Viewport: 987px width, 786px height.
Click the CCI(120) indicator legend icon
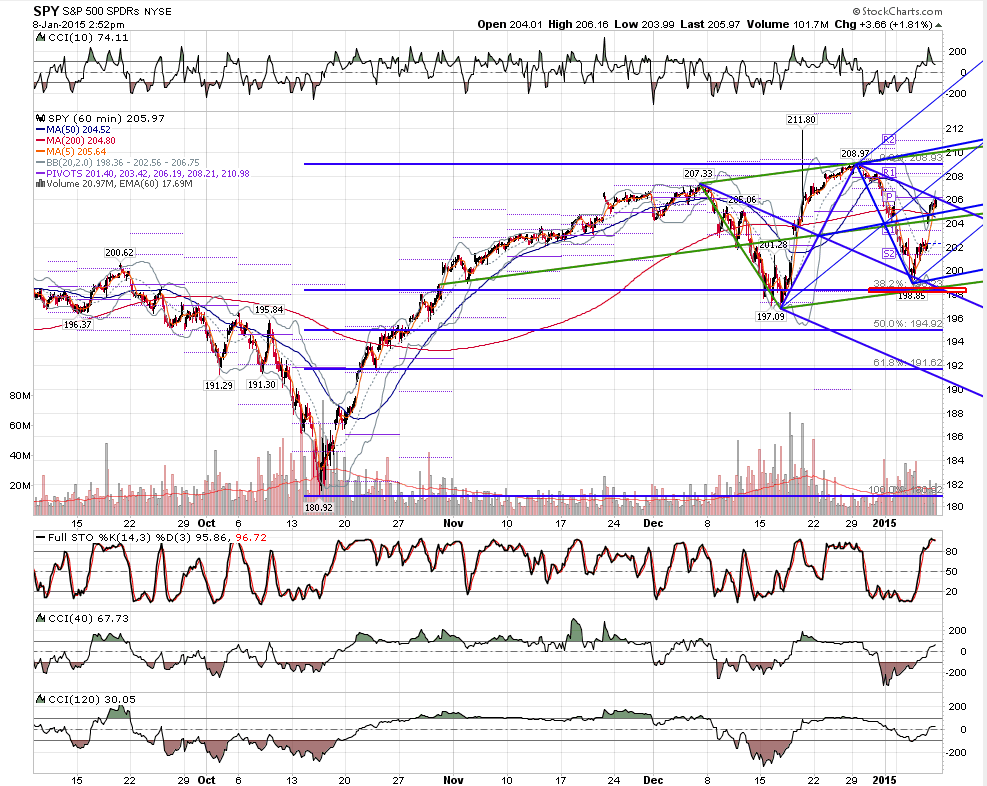pyautogui.click(x=40, y=699)
